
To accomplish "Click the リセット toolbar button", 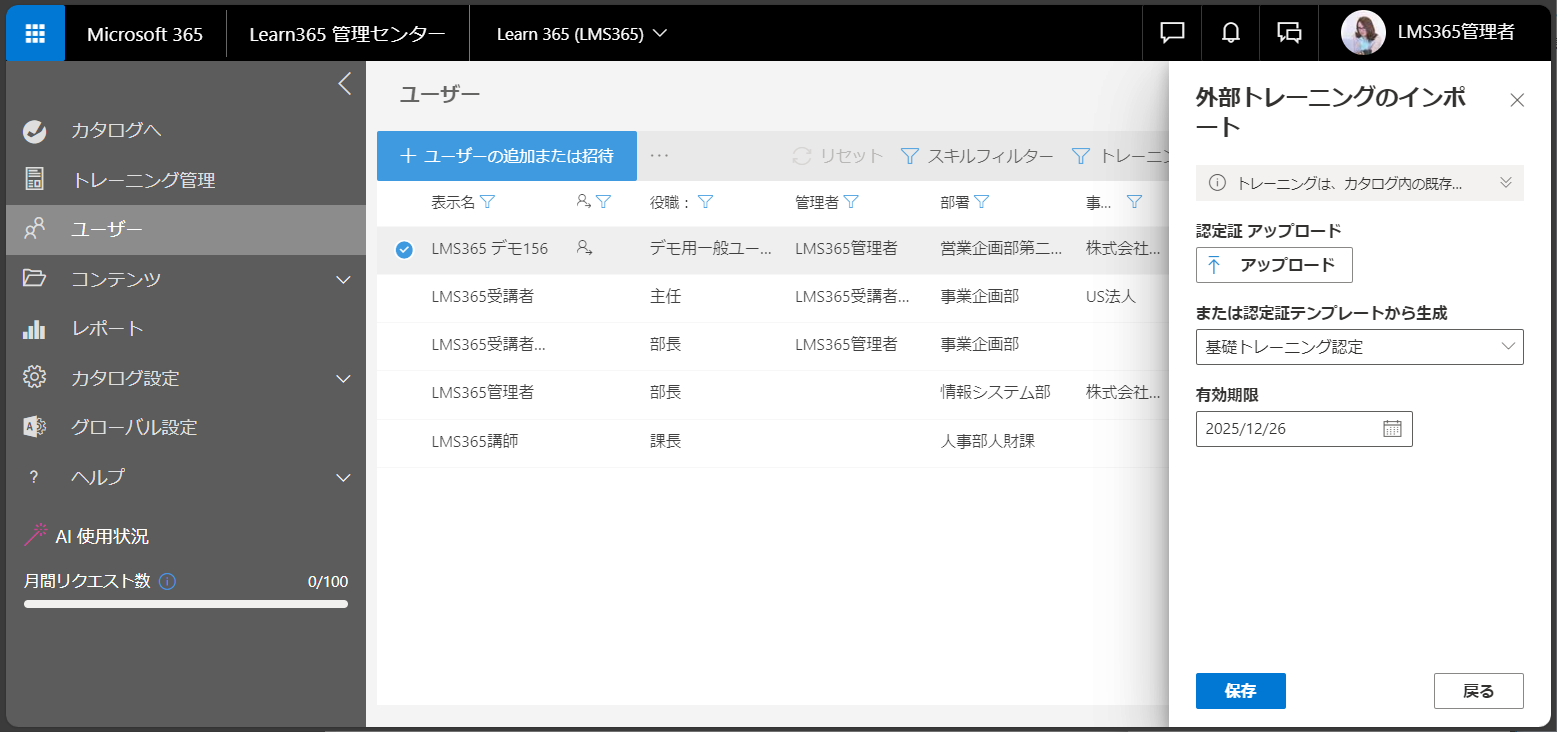I will point(838,156).
